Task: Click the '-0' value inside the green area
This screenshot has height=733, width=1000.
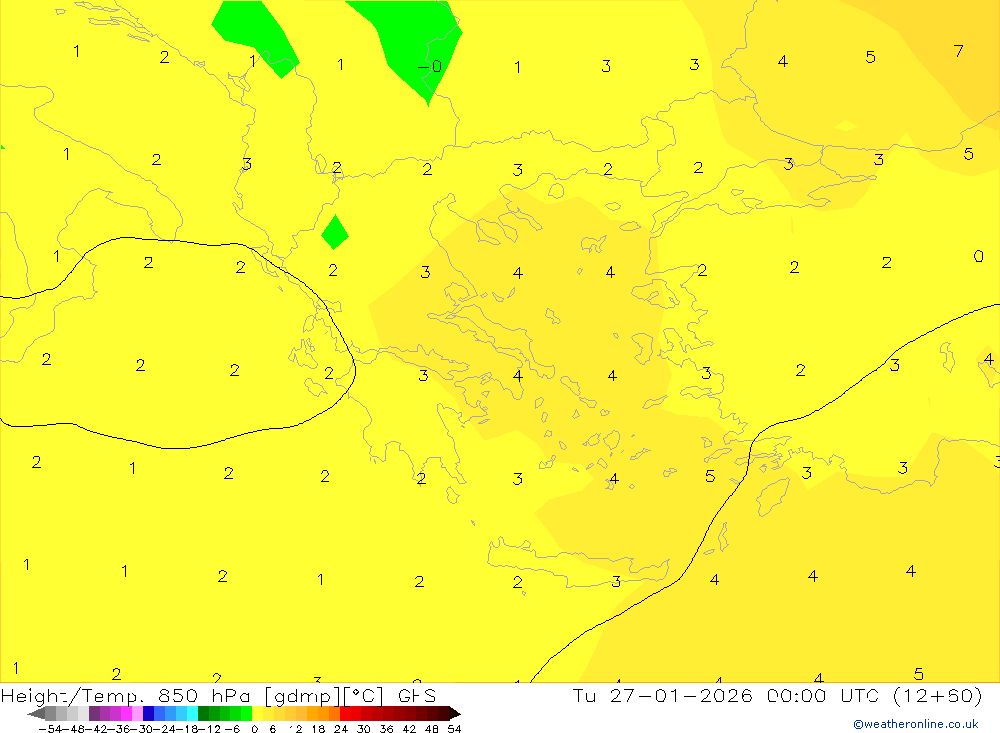Action: click(x=430, y=66)
